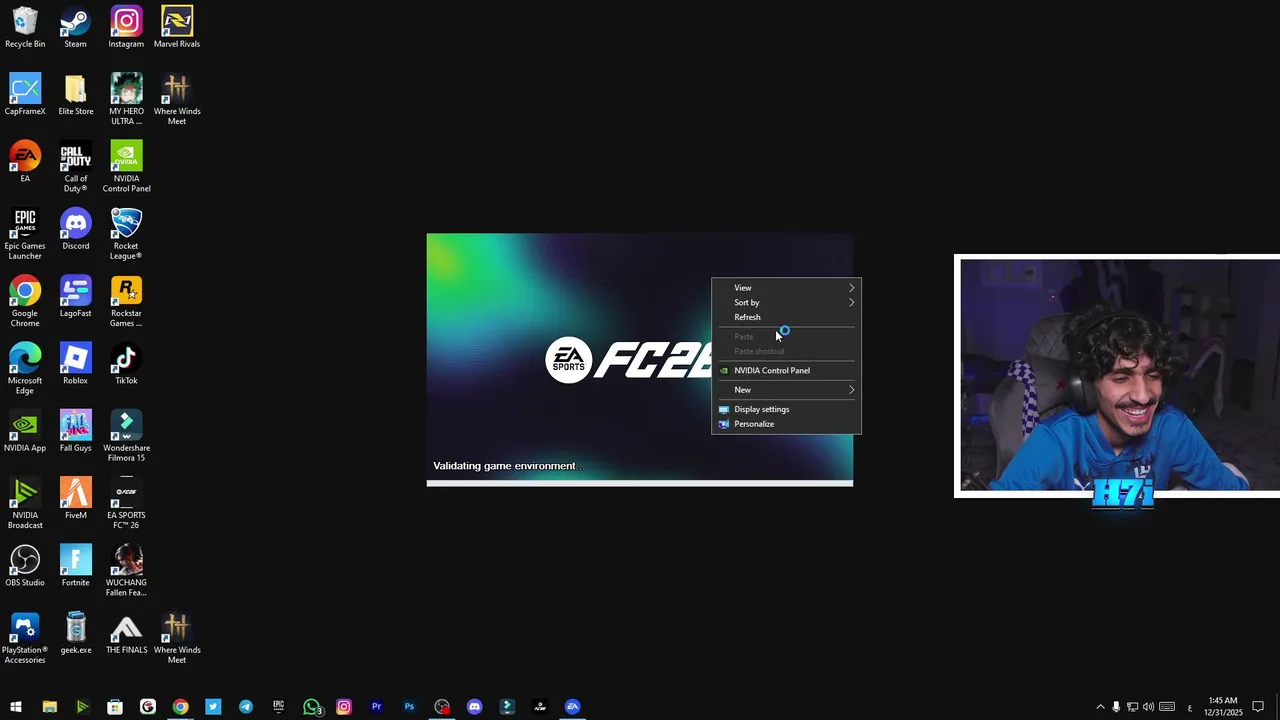Open network settings from the tray
Viewport: 1280px width, 720px height.
pyautogui.click(x=1132, y=707)
